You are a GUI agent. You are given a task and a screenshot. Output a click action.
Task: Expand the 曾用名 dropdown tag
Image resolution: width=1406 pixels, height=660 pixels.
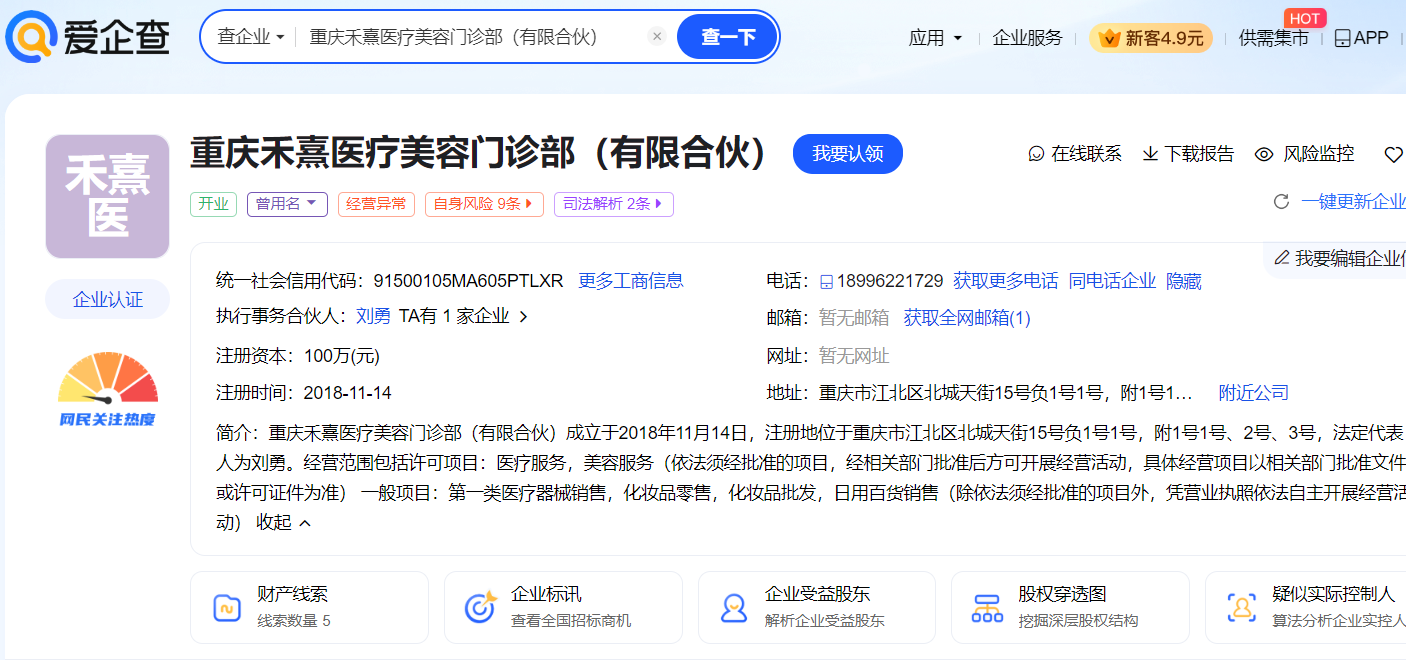pyautogui.click(x=287, y=204)
